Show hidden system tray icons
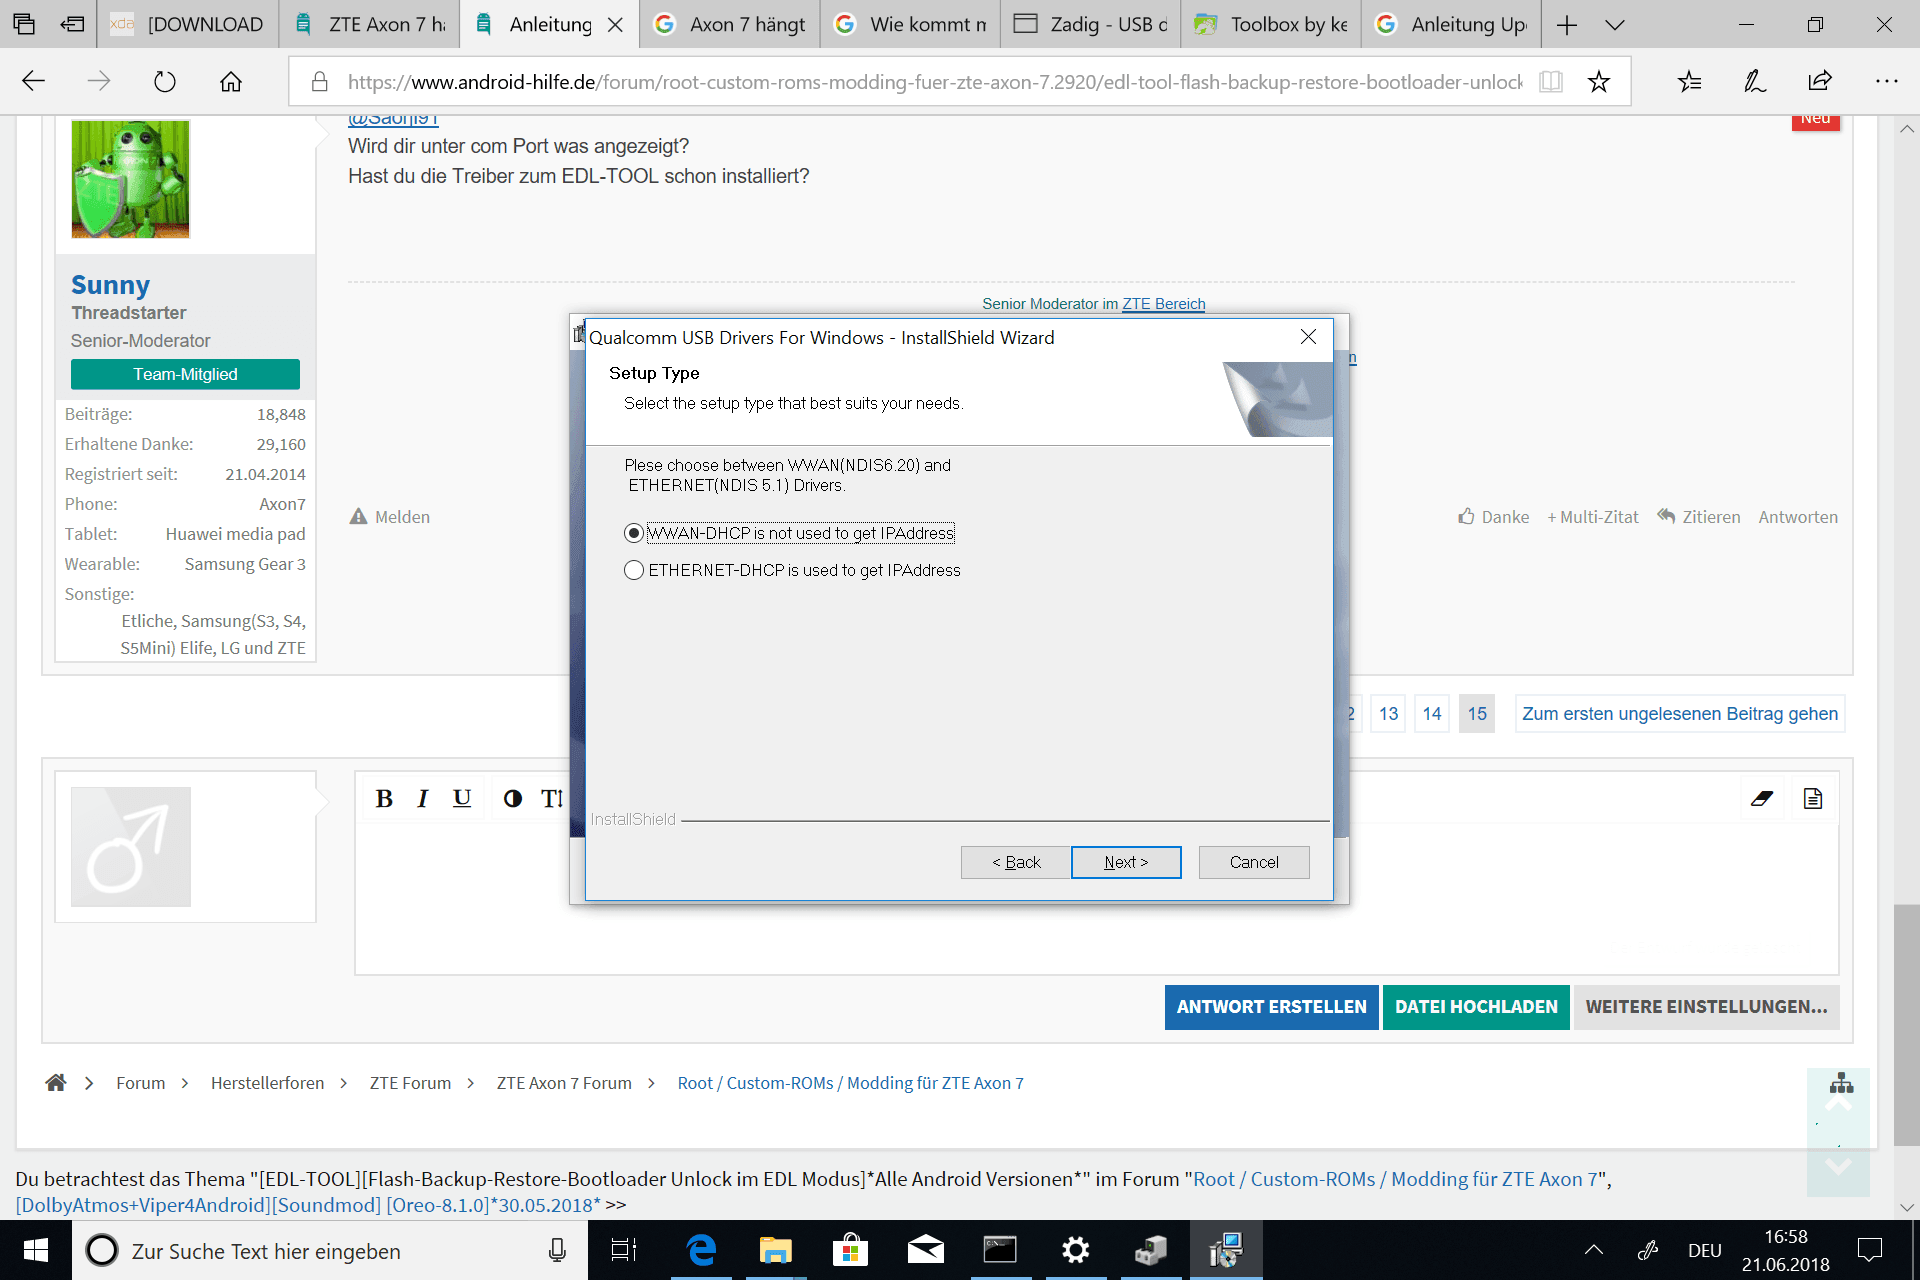The width and height of the screenshot is (1920, 1280). click(1594, 1250)
